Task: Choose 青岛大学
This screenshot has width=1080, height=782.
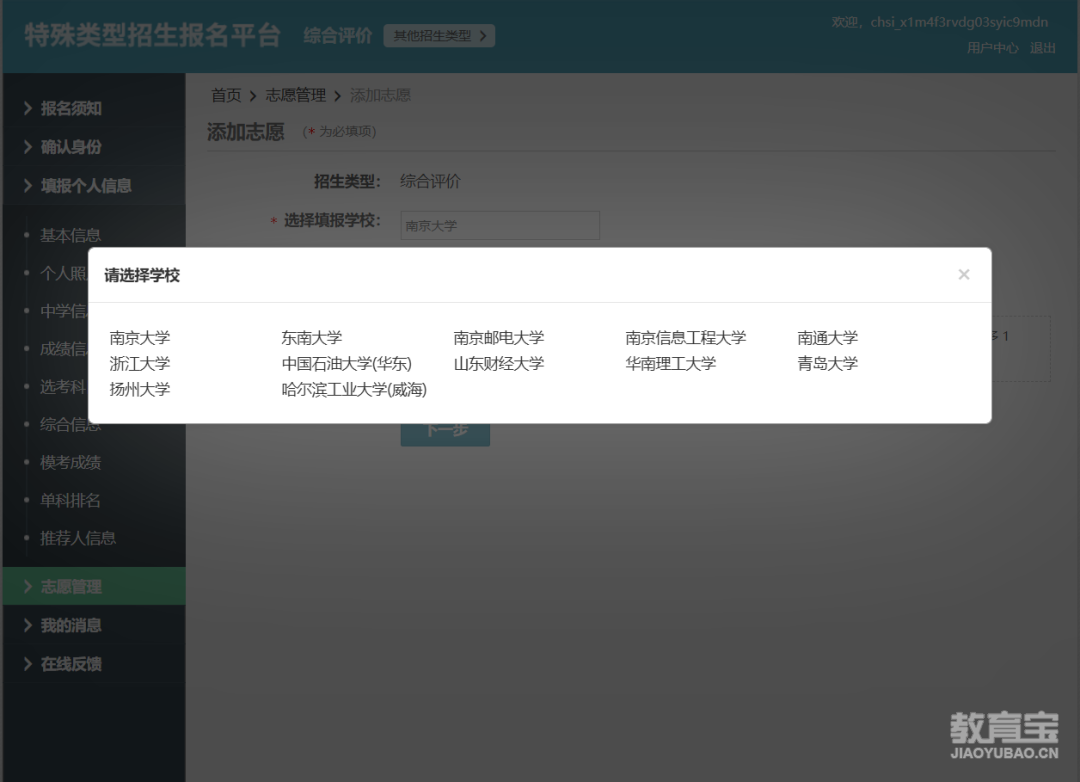Action: tap(827, 363)
